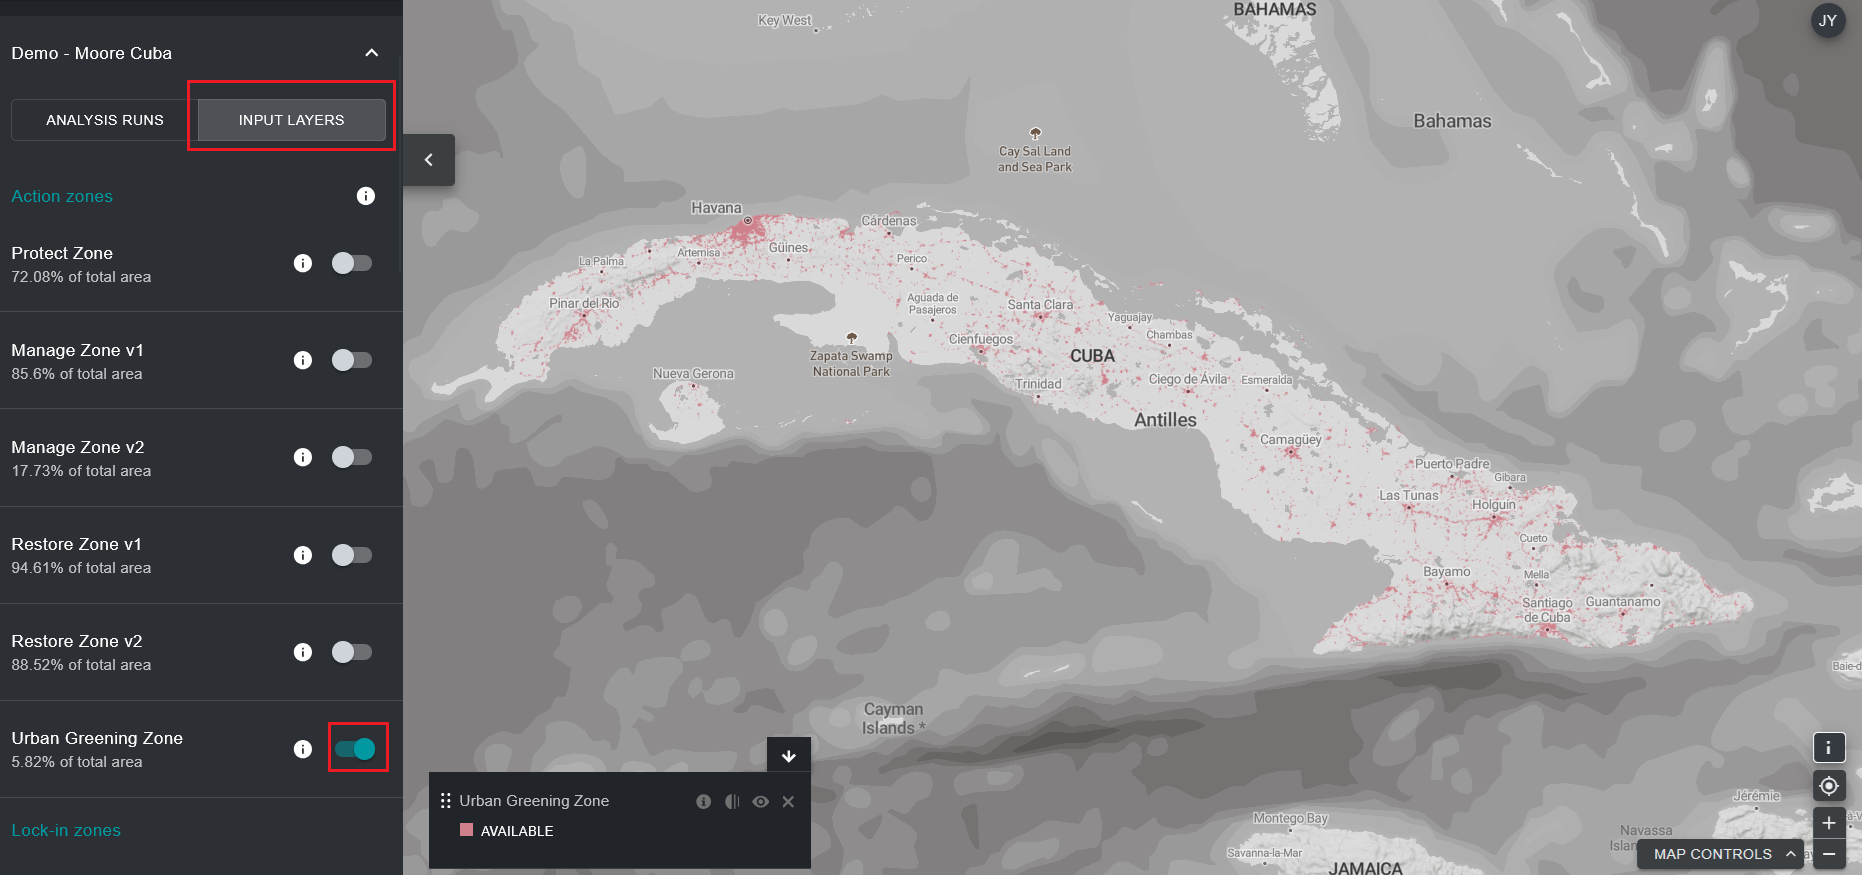Collapse the sidebar with left arrow
The image size is (1862, 875).
tap(429, 160)
